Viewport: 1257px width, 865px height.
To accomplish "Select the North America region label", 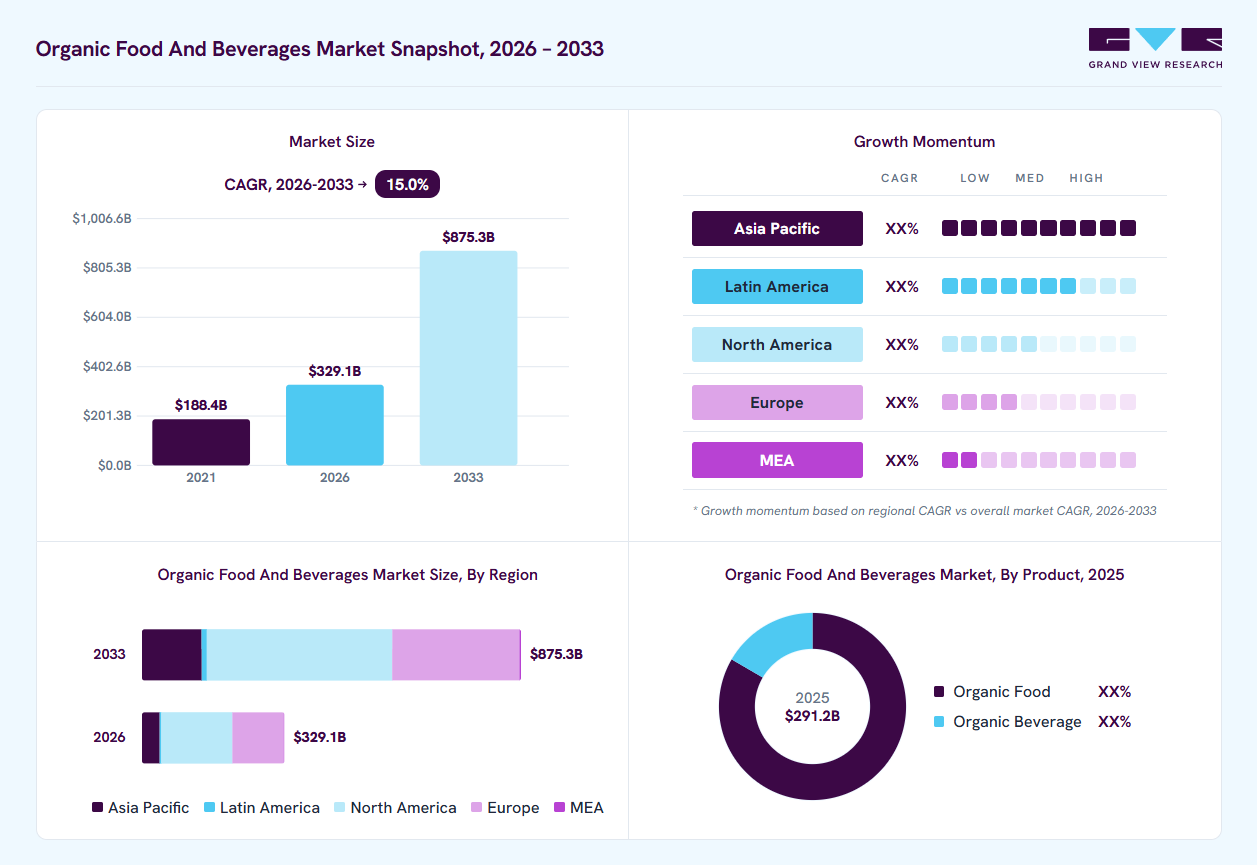I will [777, 344].
